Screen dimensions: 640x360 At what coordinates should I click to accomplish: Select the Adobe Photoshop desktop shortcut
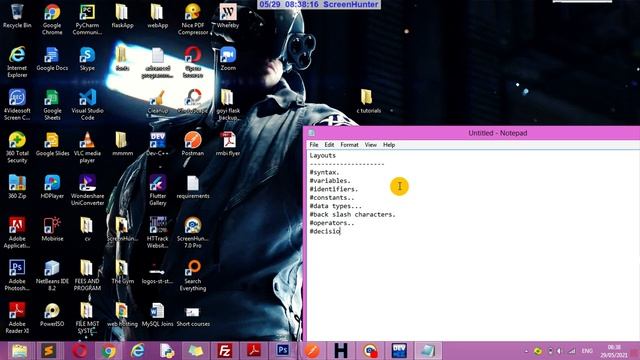pos(17,276)
